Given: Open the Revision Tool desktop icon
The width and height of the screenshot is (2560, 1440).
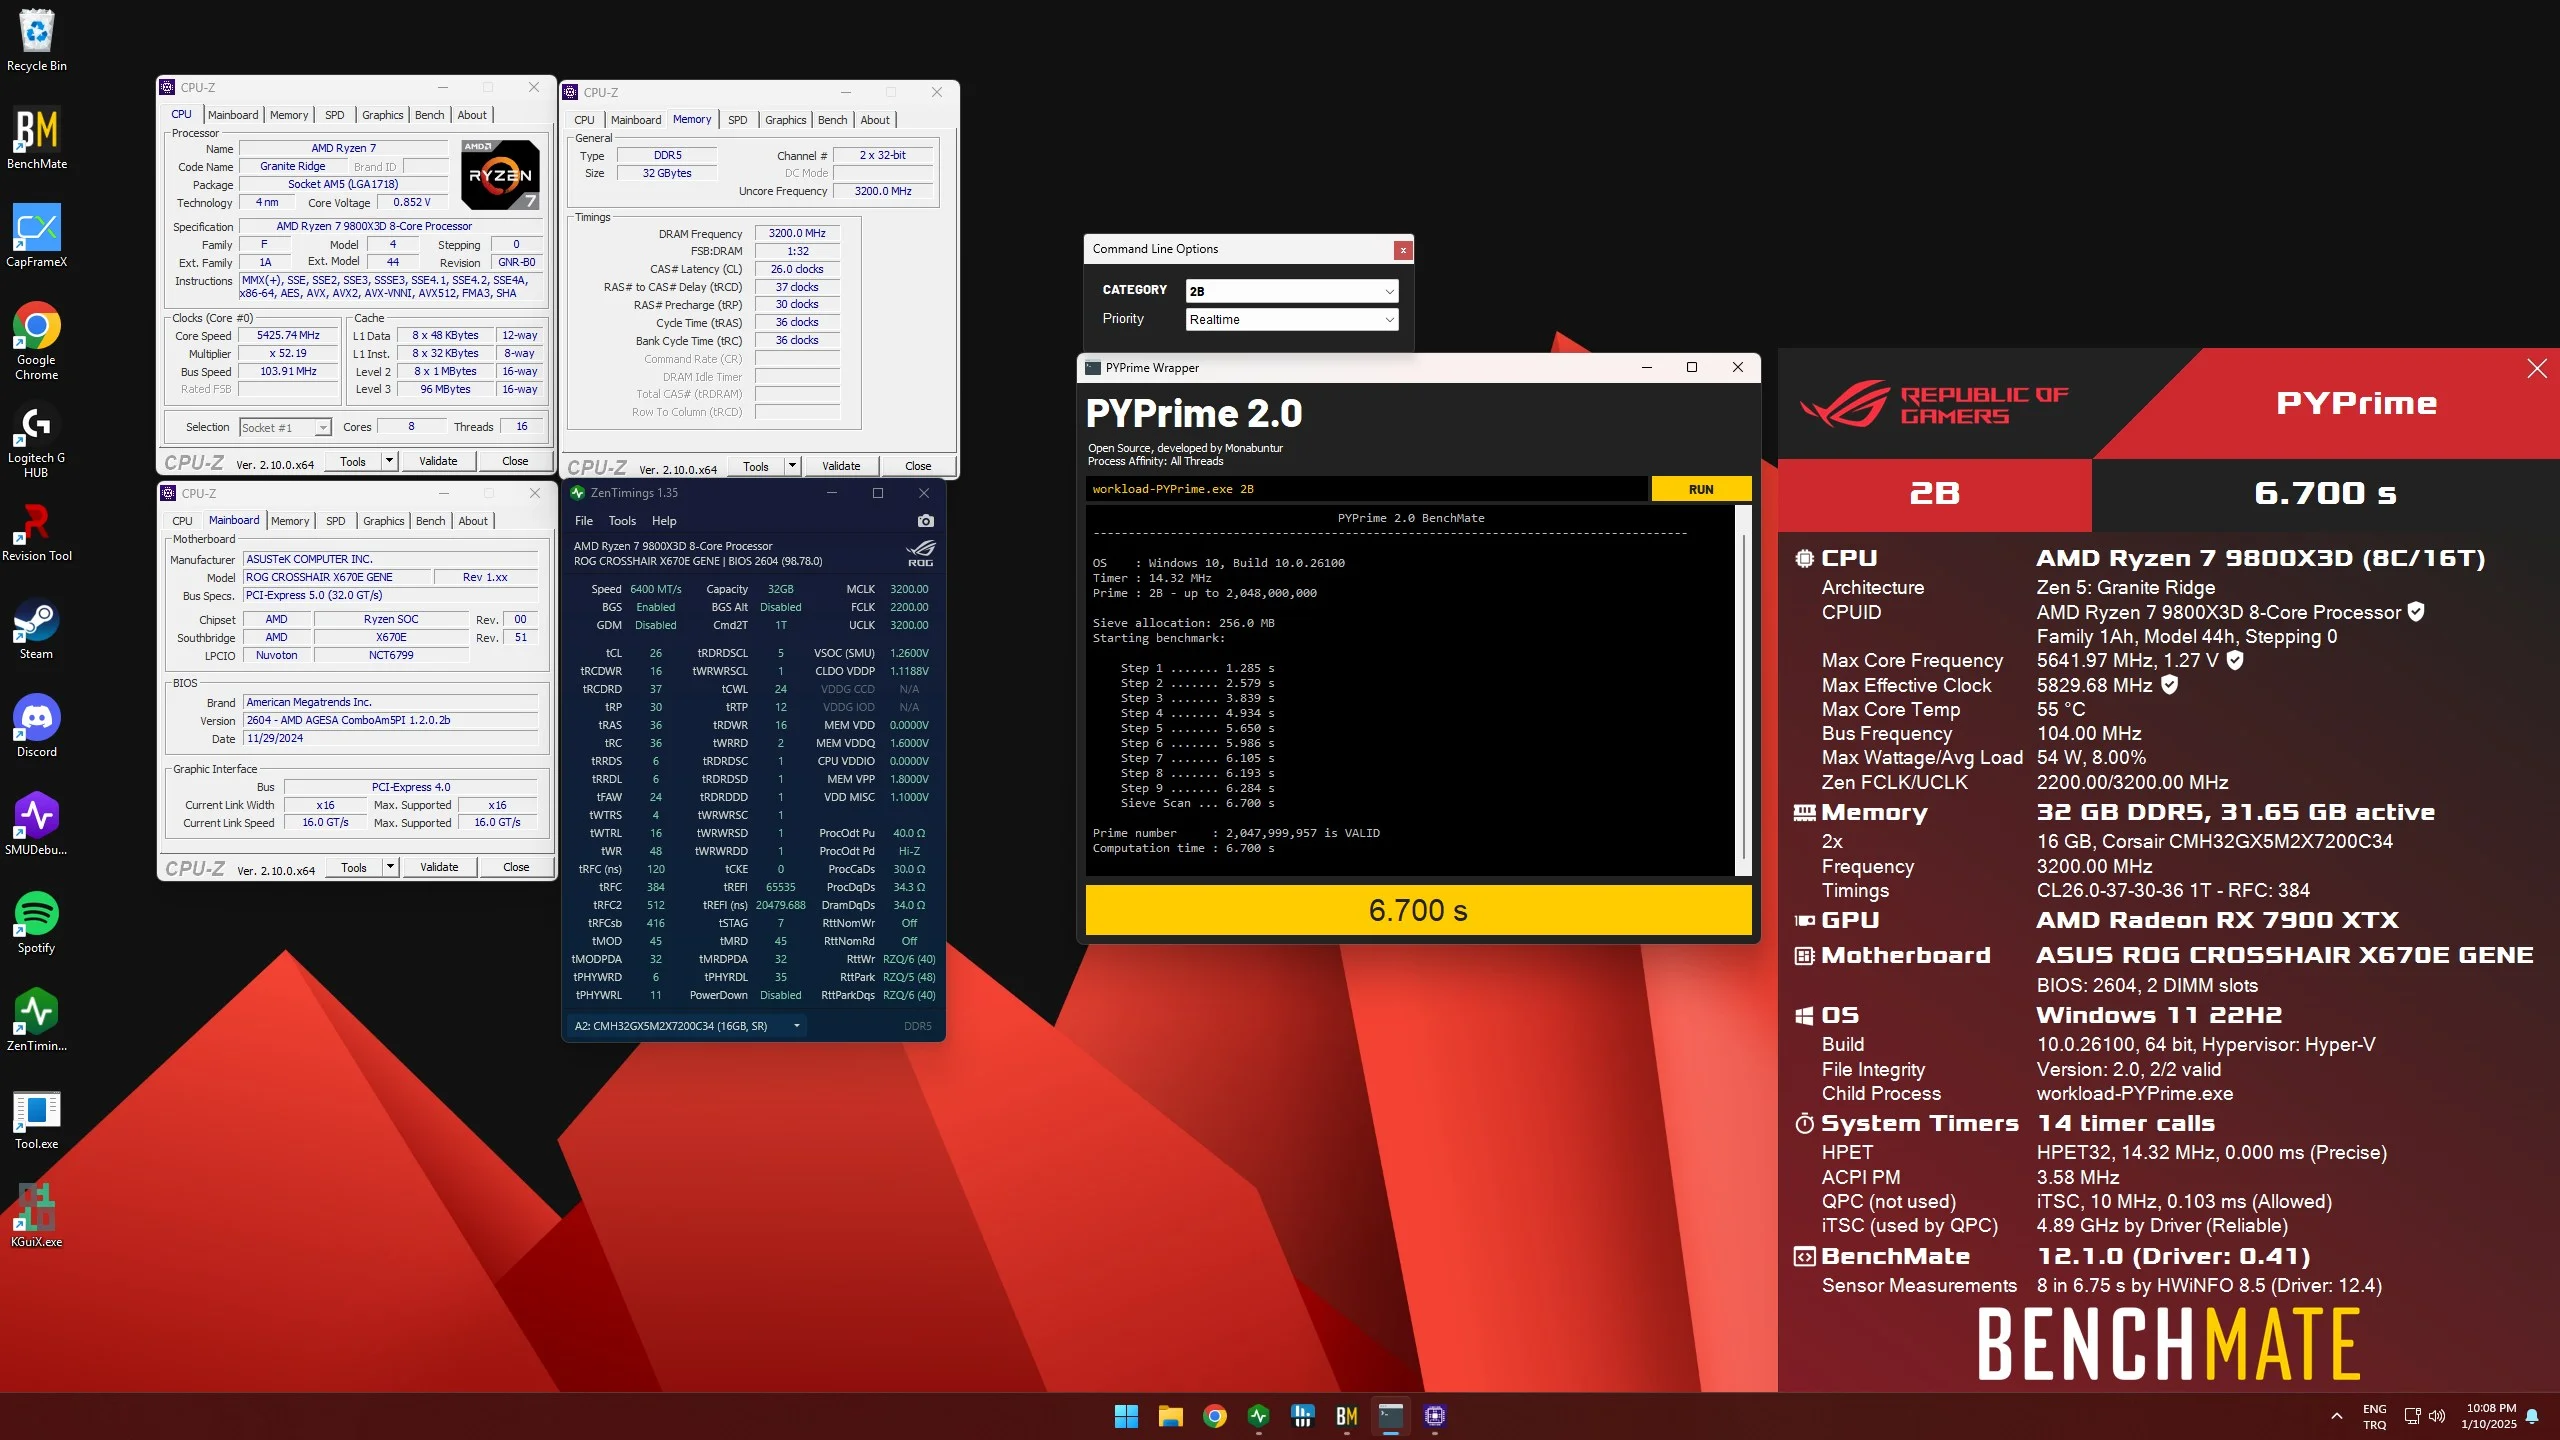Looking at the screenshot, I should pos(37,531).
